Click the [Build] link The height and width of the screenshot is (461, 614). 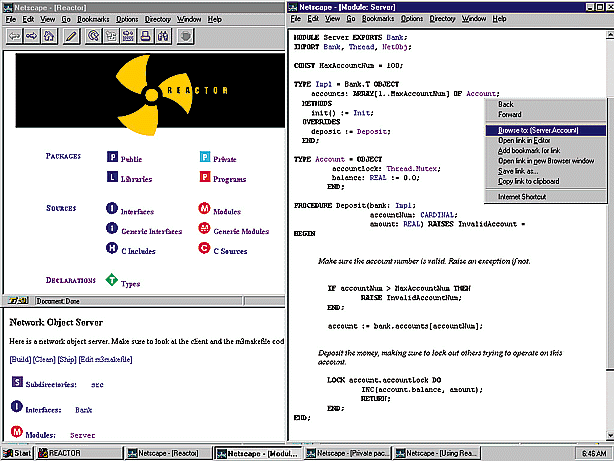(x=20, y=359)
